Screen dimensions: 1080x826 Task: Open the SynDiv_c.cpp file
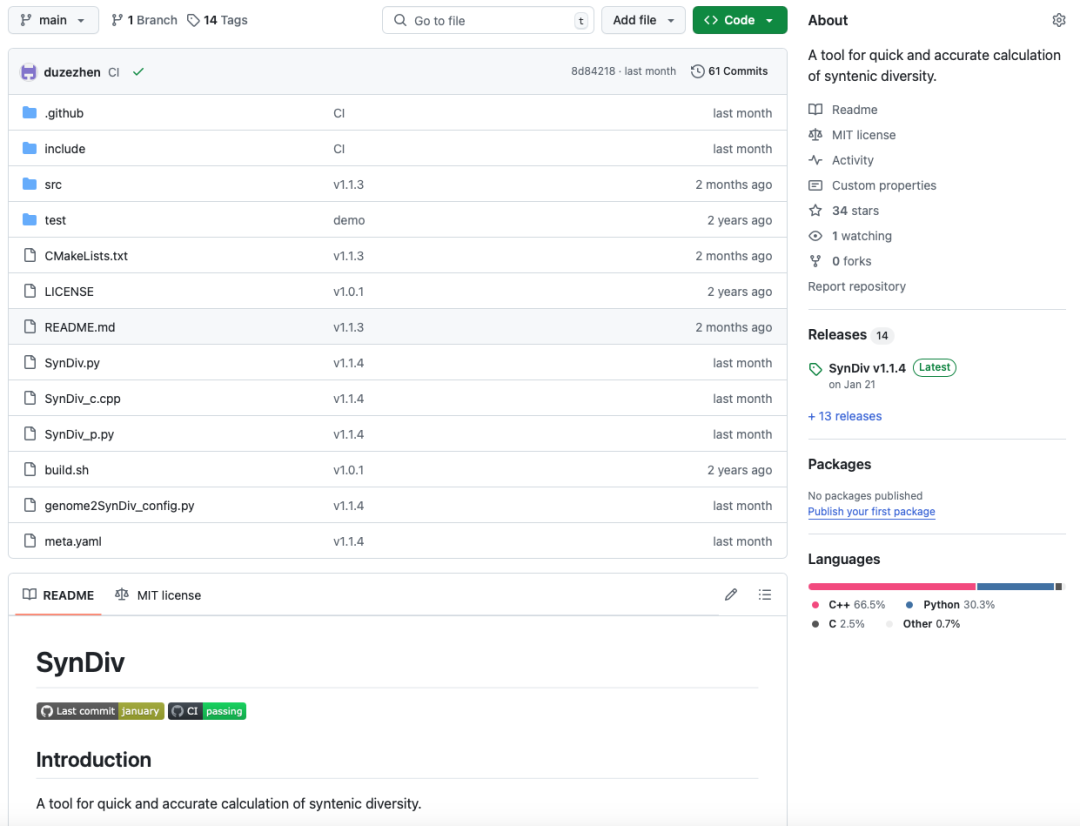click(x=82, y=399)
